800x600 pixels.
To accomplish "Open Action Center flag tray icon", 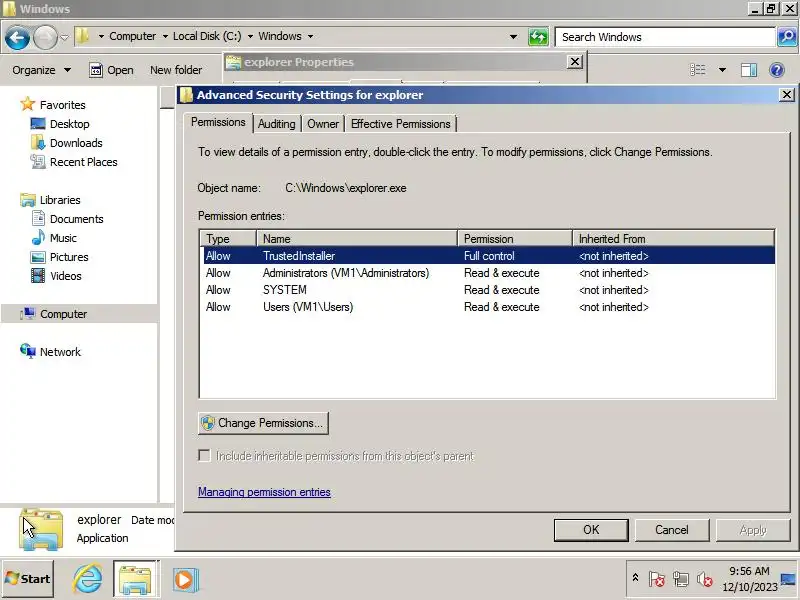I will [x=657, y=579].
